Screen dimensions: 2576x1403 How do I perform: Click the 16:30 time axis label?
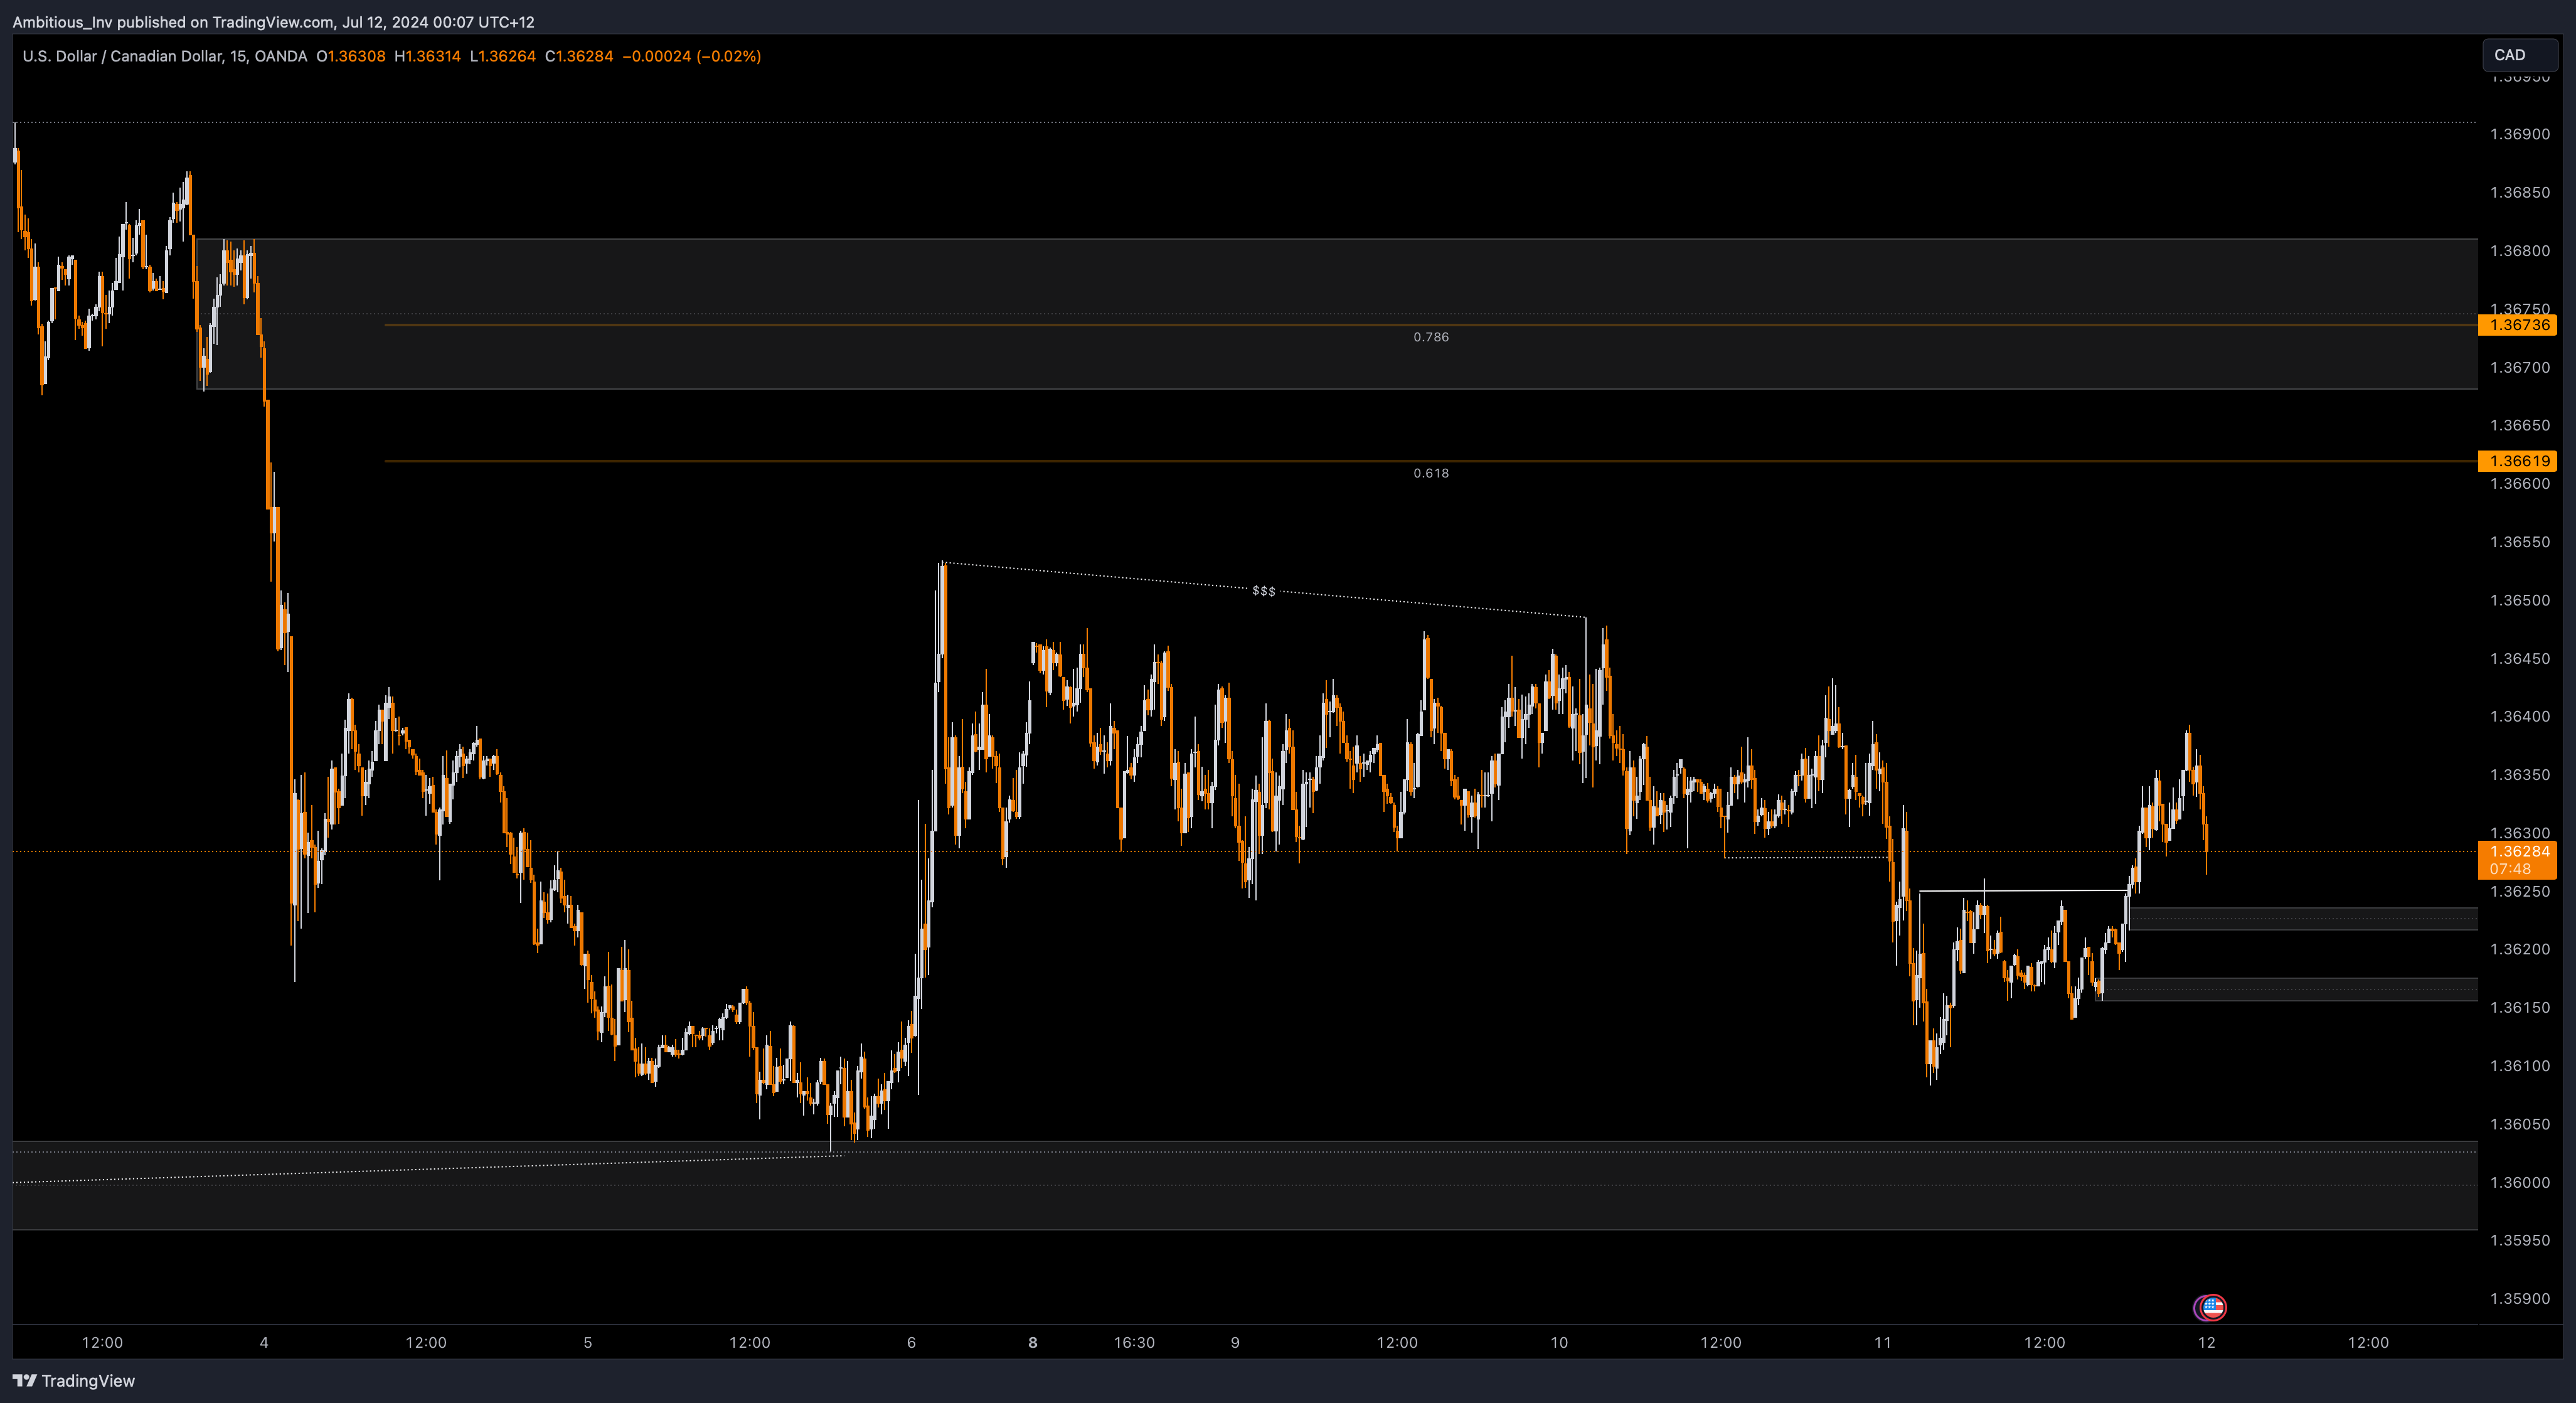(1134, 1342)
